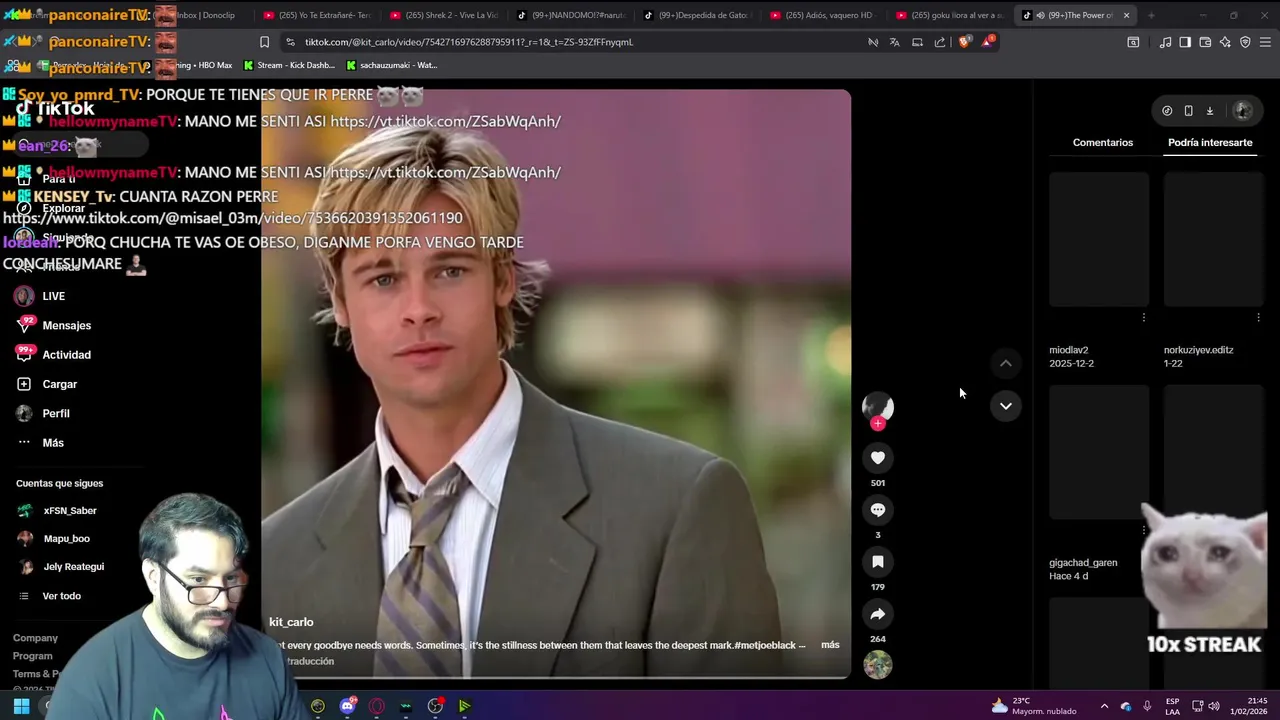Screen dimensions: 1280x720
Task: Open the LIVE sidebar item
Action: [54, 296]
